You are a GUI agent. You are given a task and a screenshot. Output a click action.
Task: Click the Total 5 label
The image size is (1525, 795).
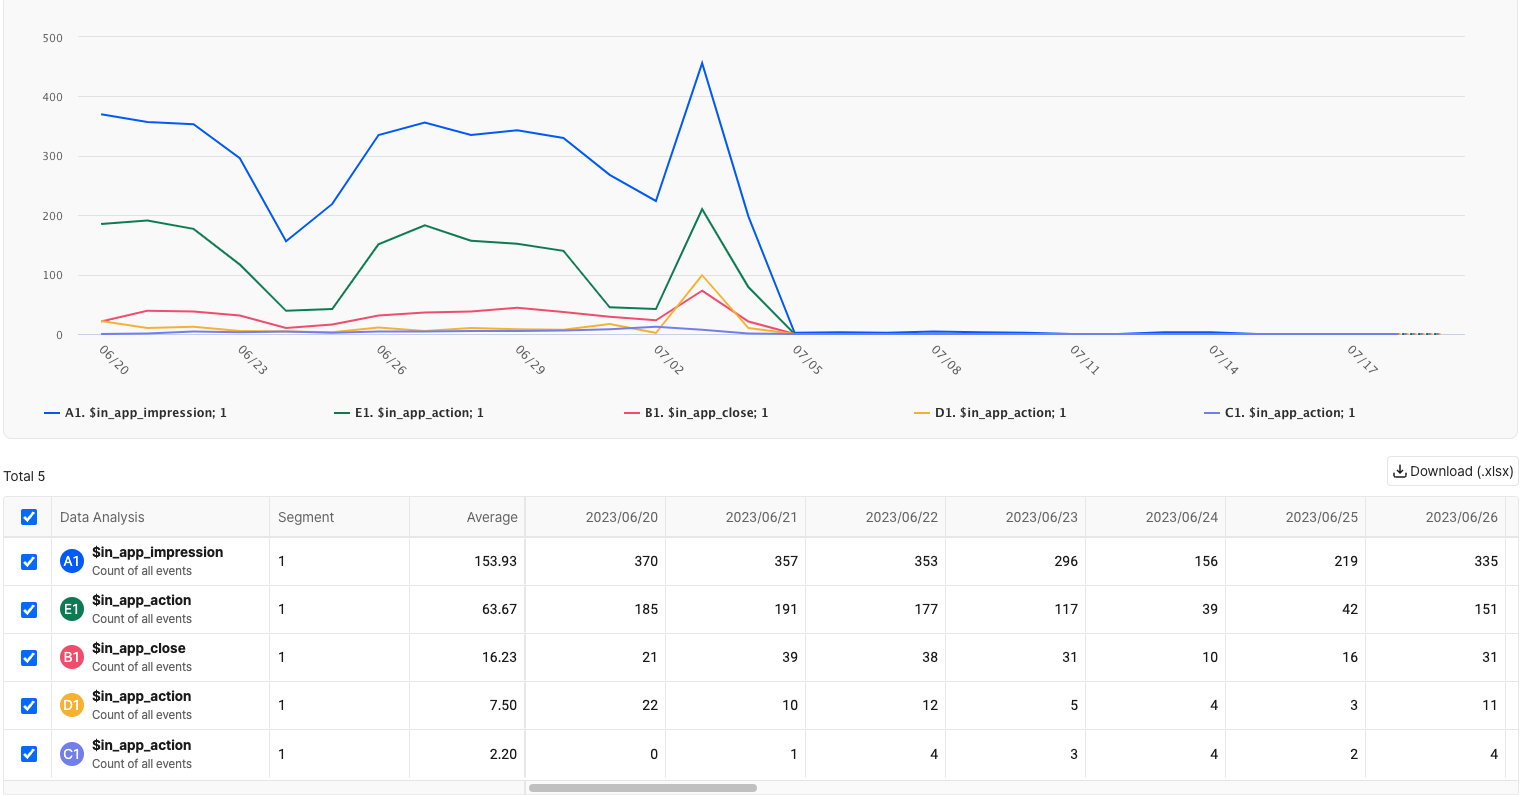(x=24, y=476)
